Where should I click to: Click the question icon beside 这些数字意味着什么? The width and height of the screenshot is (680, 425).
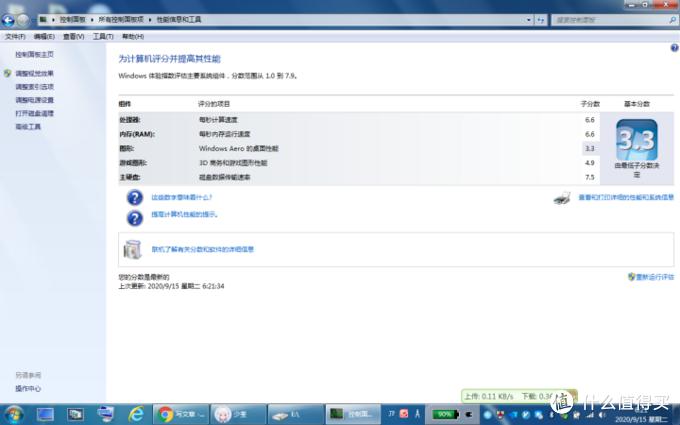pos(135,197)
